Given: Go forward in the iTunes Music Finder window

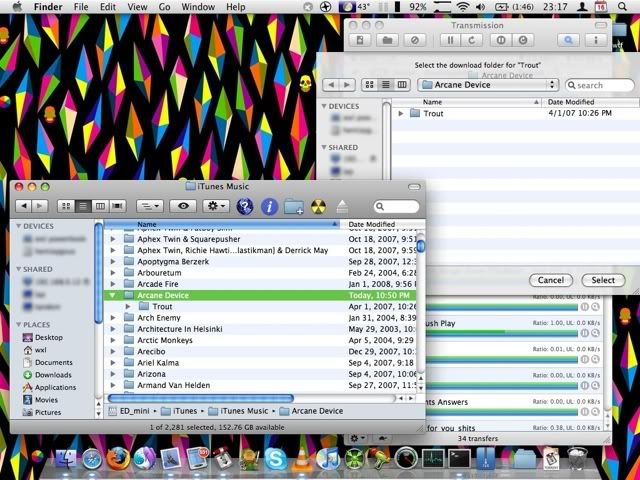Looking at the screenshot, I should click(x=40, y=206).
